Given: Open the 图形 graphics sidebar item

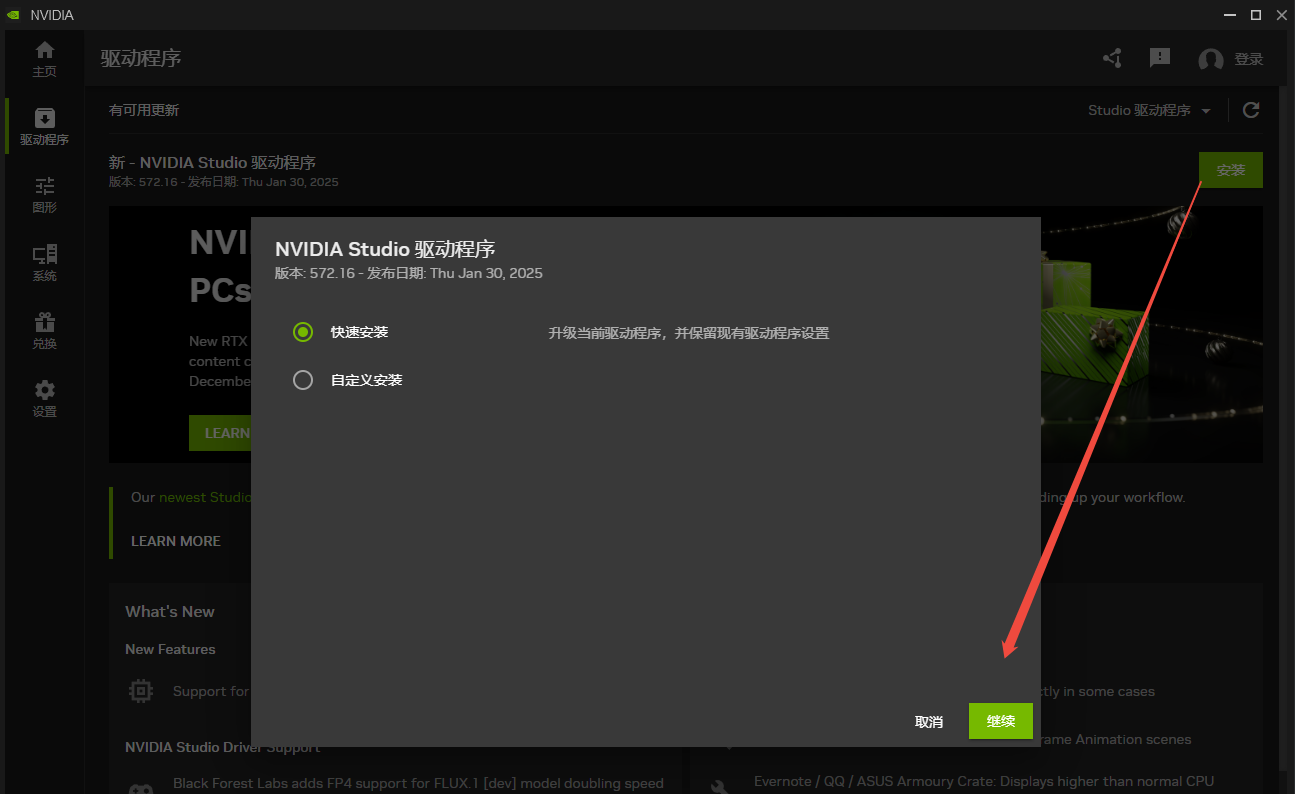Looking at the screenshot, I should point(44,195).
